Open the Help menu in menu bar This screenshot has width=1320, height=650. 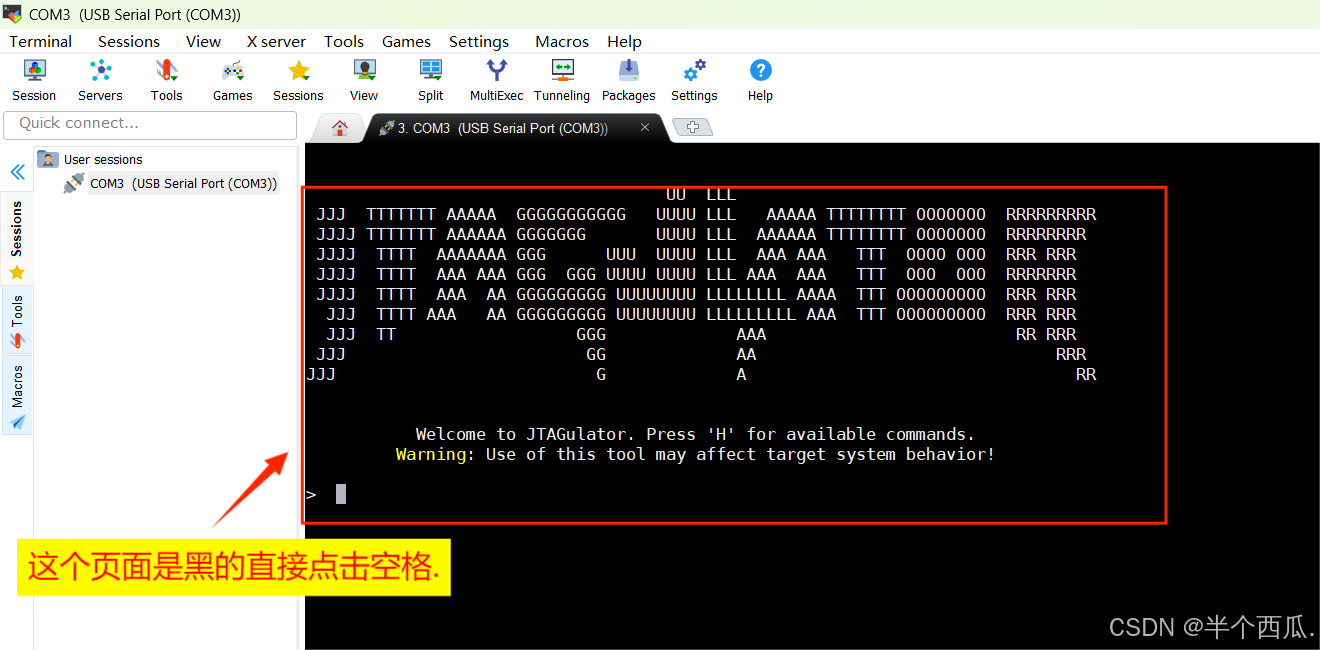[x=624, y=41]
